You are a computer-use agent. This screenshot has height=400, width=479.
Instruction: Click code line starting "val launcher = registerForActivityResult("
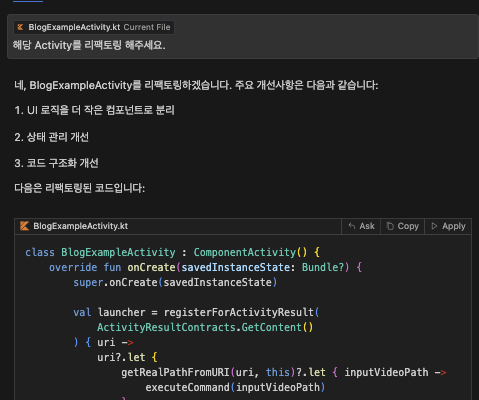196,312
